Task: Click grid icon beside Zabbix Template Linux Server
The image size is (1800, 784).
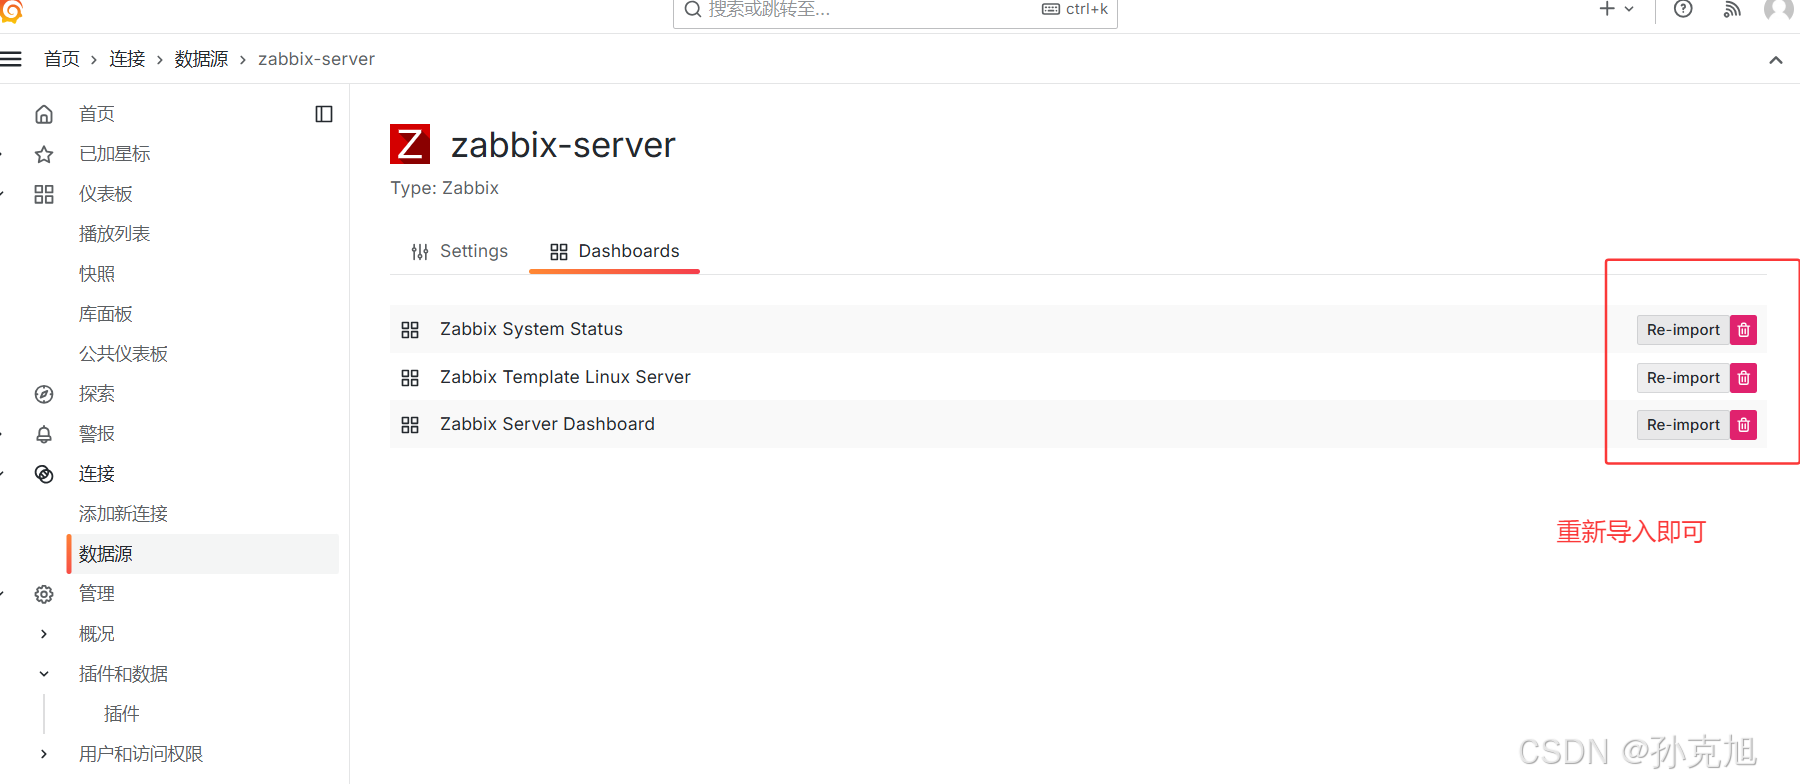Action: (410, 378)
